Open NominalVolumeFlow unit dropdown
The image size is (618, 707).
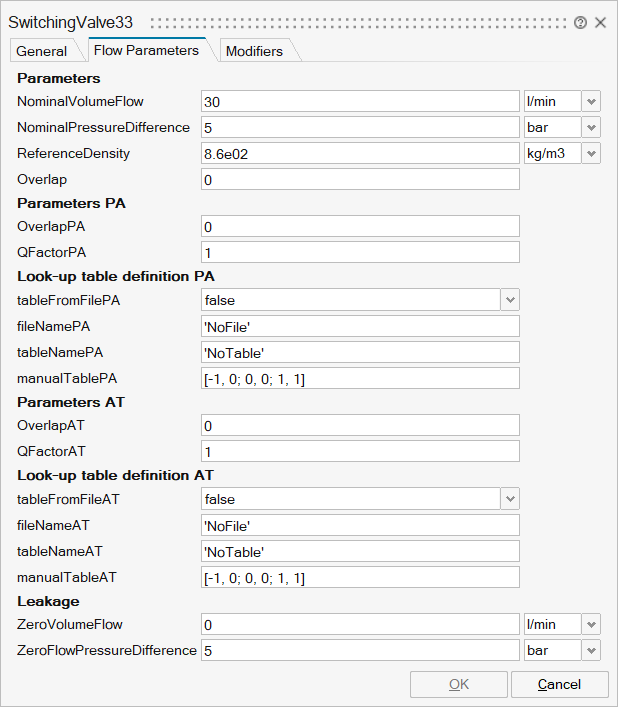pos(591,101)
